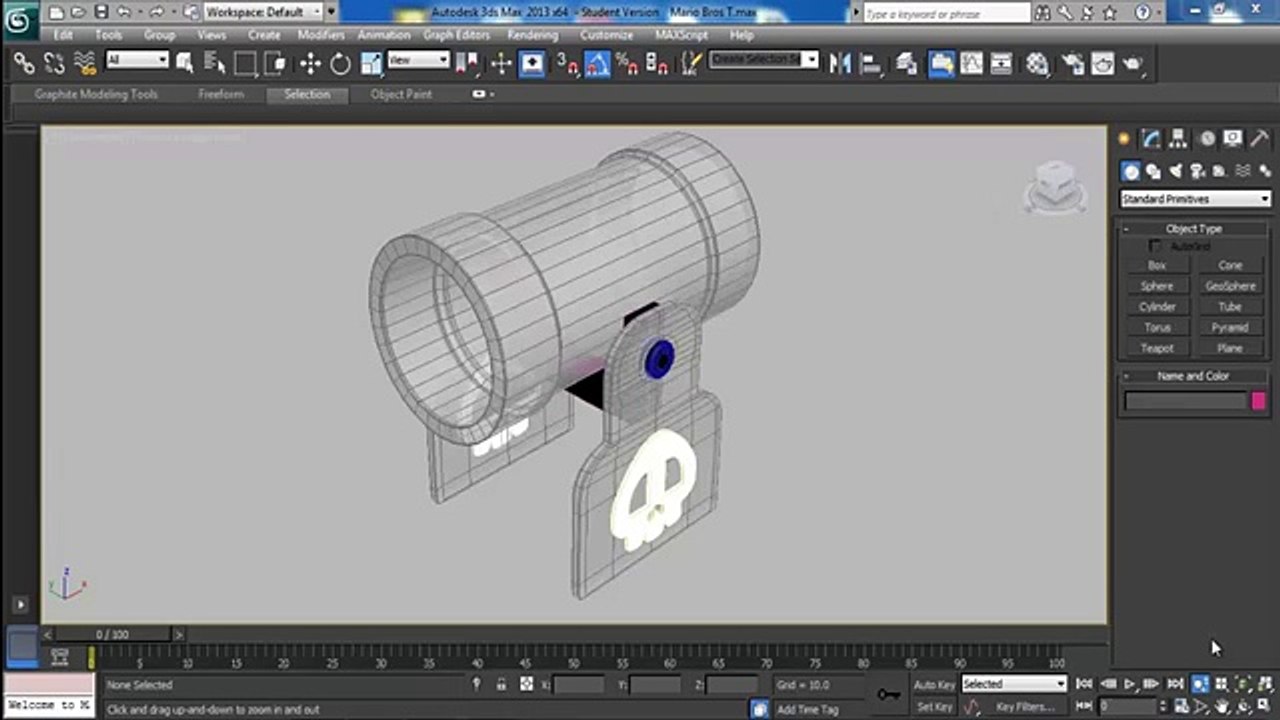
Task: Click the binoculars search icon
Action: click(1045, 13)
